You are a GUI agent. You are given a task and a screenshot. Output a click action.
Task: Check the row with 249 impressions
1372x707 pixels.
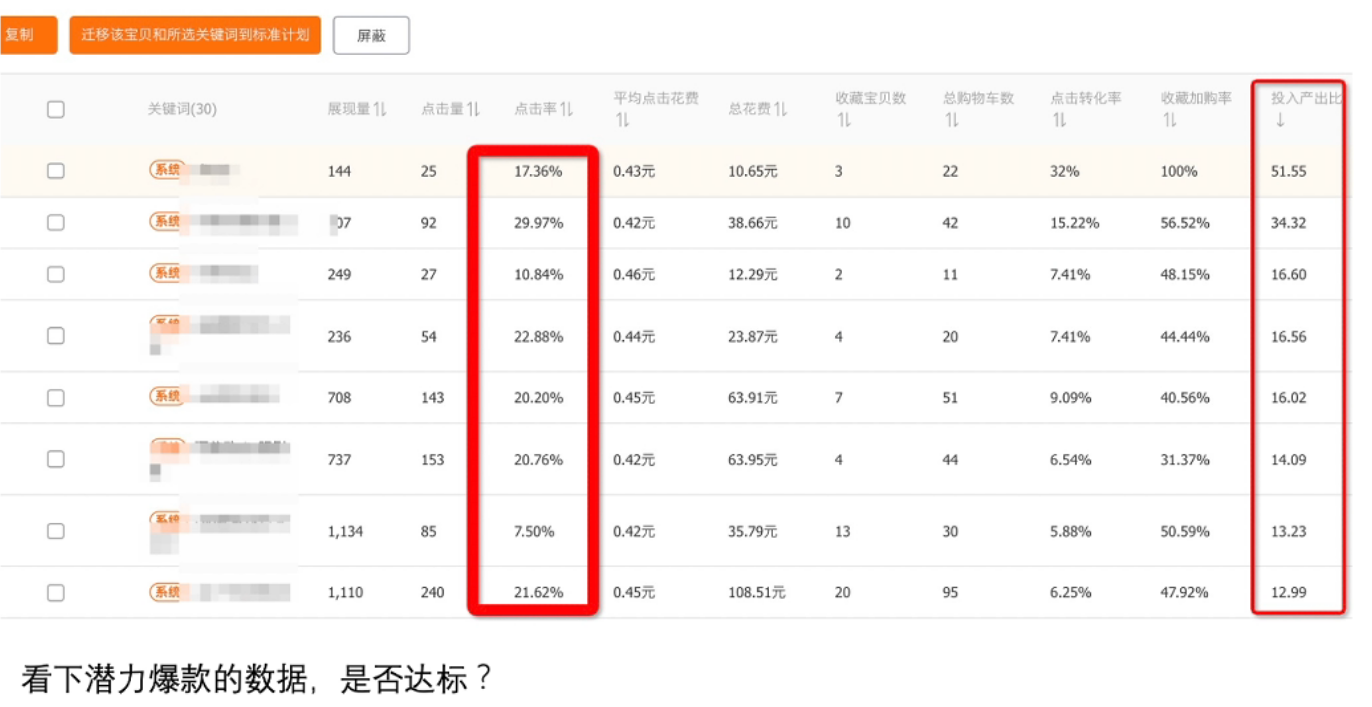pos(56,274)
